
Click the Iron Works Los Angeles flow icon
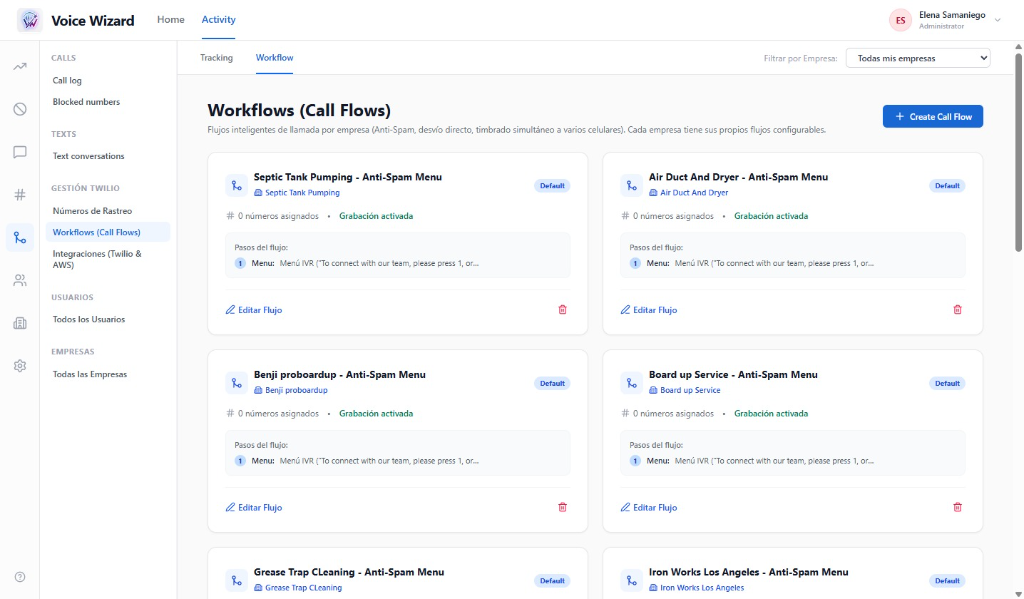(x=632, y=580)
